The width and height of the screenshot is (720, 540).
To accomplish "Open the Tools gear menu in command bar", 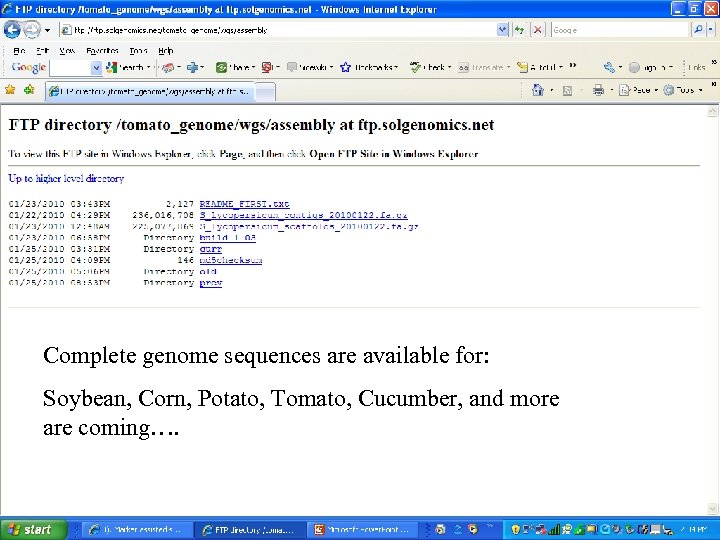I will click(x=683, y=90).
